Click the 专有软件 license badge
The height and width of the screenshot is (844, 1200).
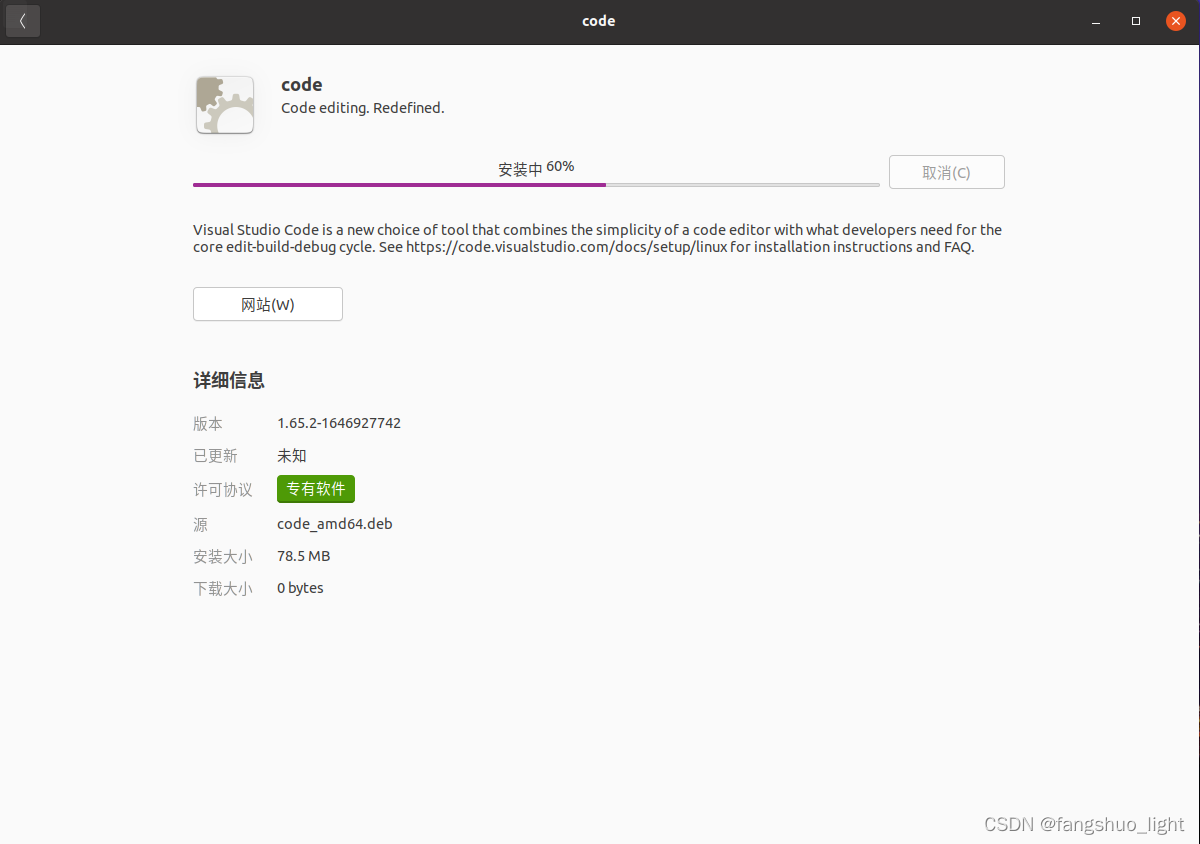pos(316,489)
